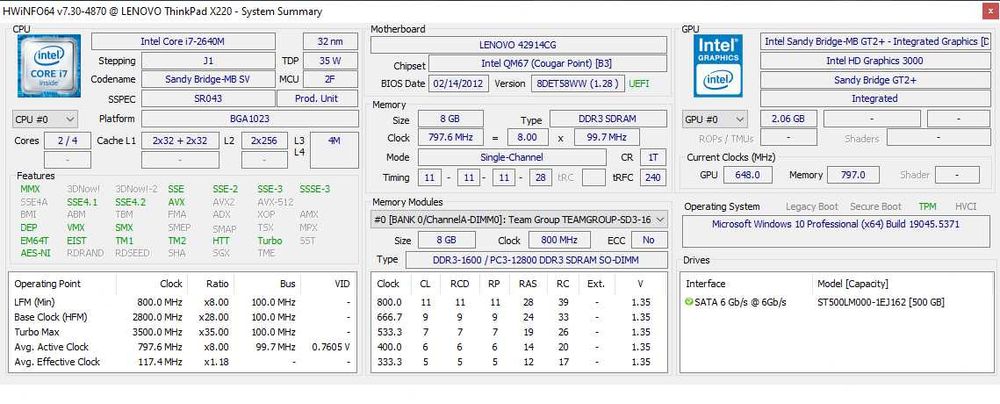The image size is (1000, 404).
Task: Click the GPU memory 2.06 GB field
Action: coord(788,119)
